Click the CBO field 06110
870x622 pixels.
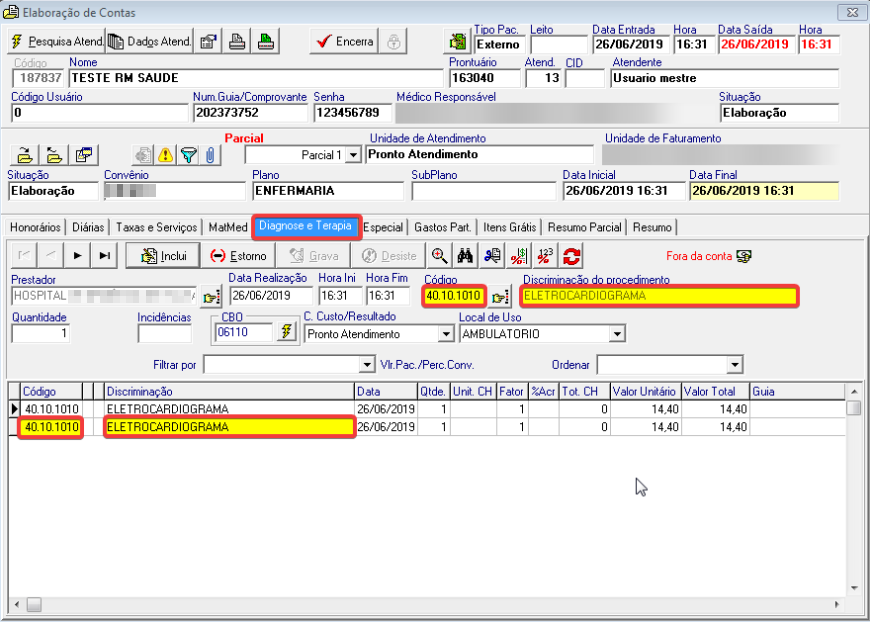coord(244,332)
